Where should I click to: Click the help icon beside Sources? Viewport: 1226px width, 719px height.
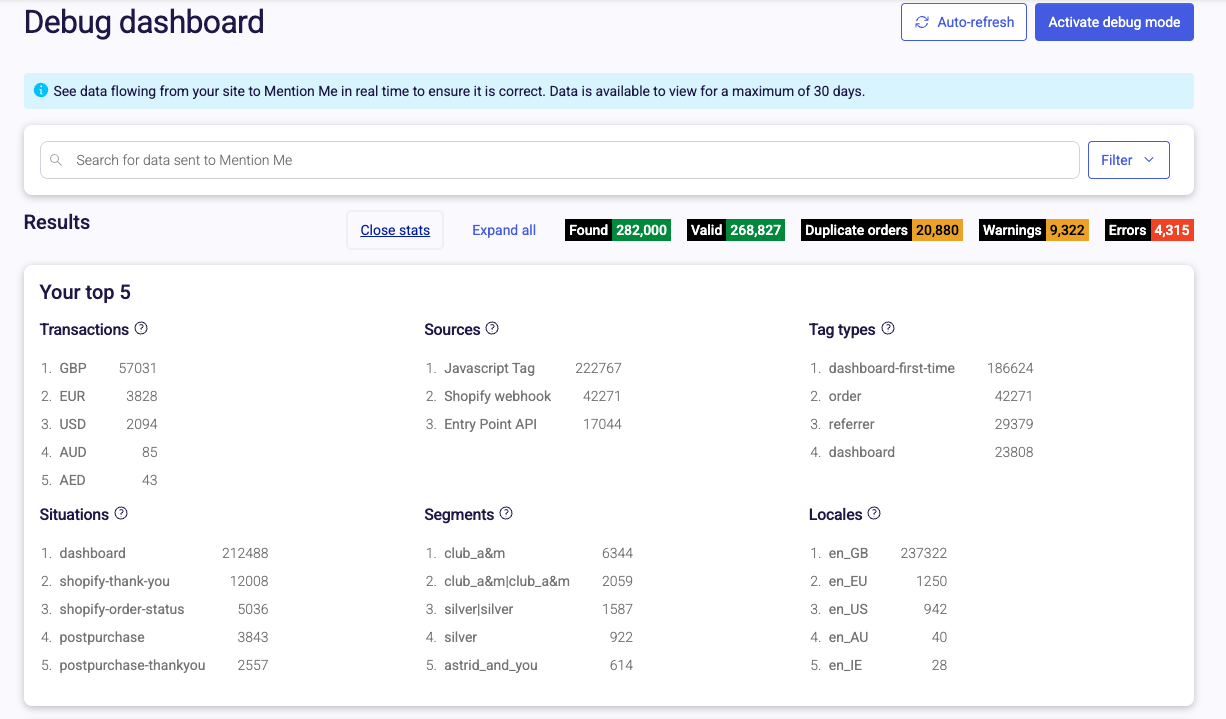coord(492,329)
